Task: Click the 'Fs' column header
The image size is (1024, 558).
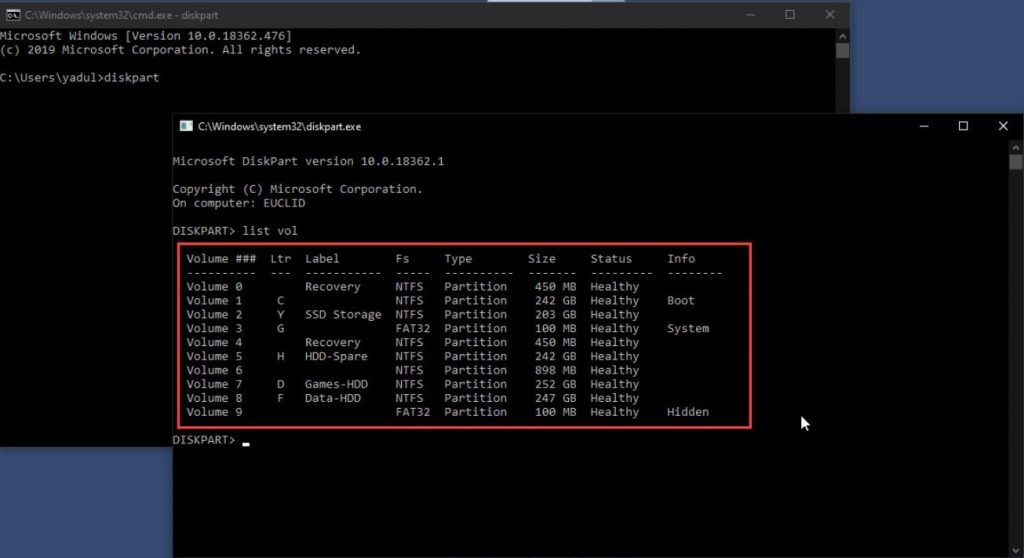Action: [x=402, y=259]
